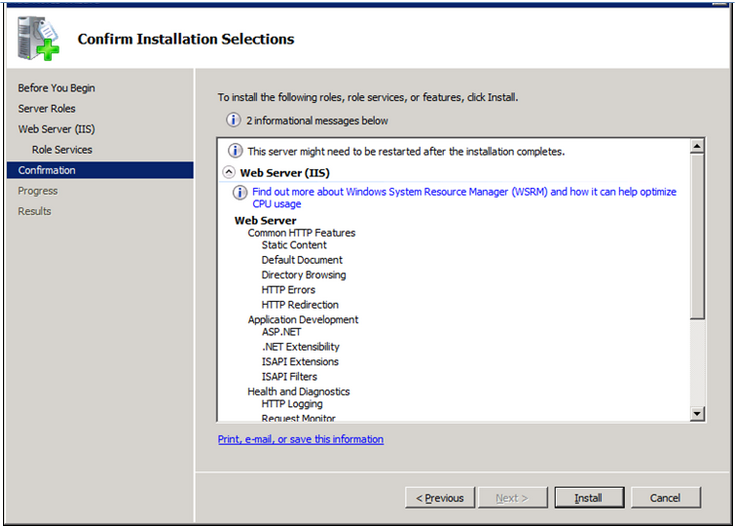Select 'Before You Begin' in the sidebar

[56, 88]
